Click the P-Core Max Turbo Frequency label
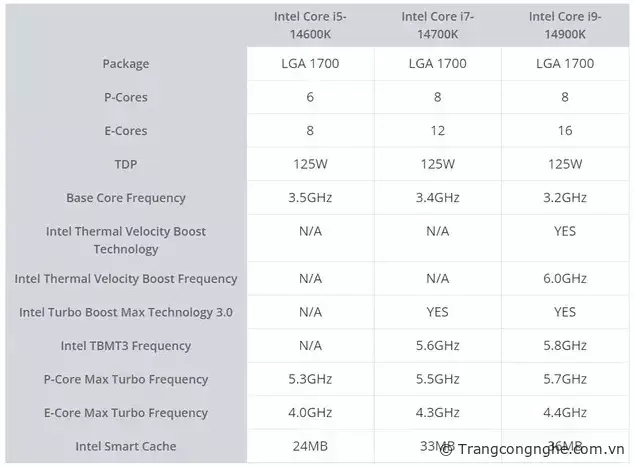The width and height of the screenshot is (635, 467). pyautogui.click(x=126, y=379)
